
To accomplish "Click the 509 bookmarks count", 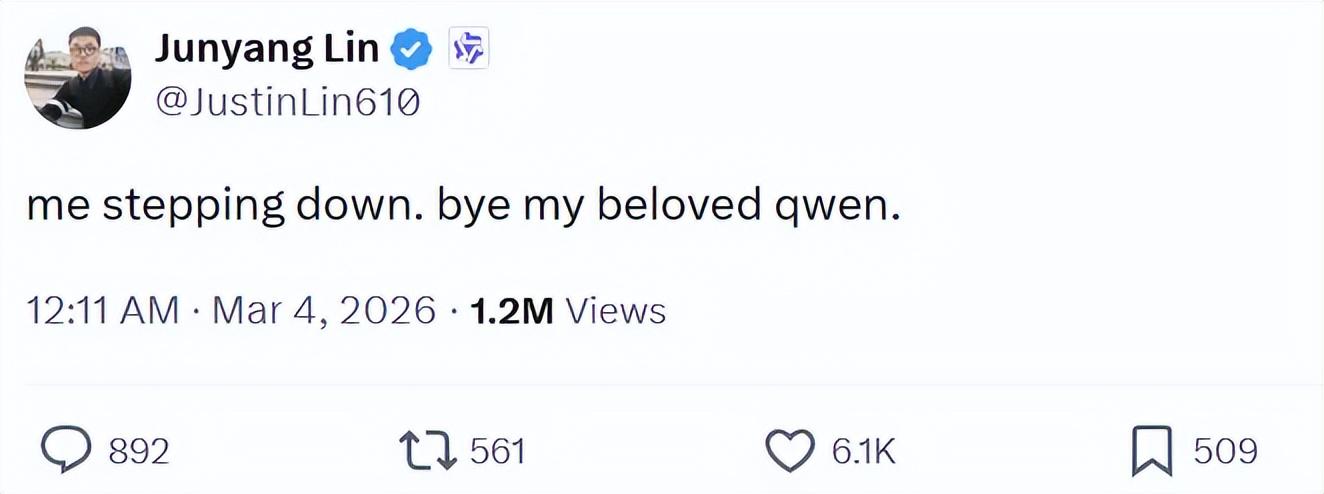I will (1225, 452).
